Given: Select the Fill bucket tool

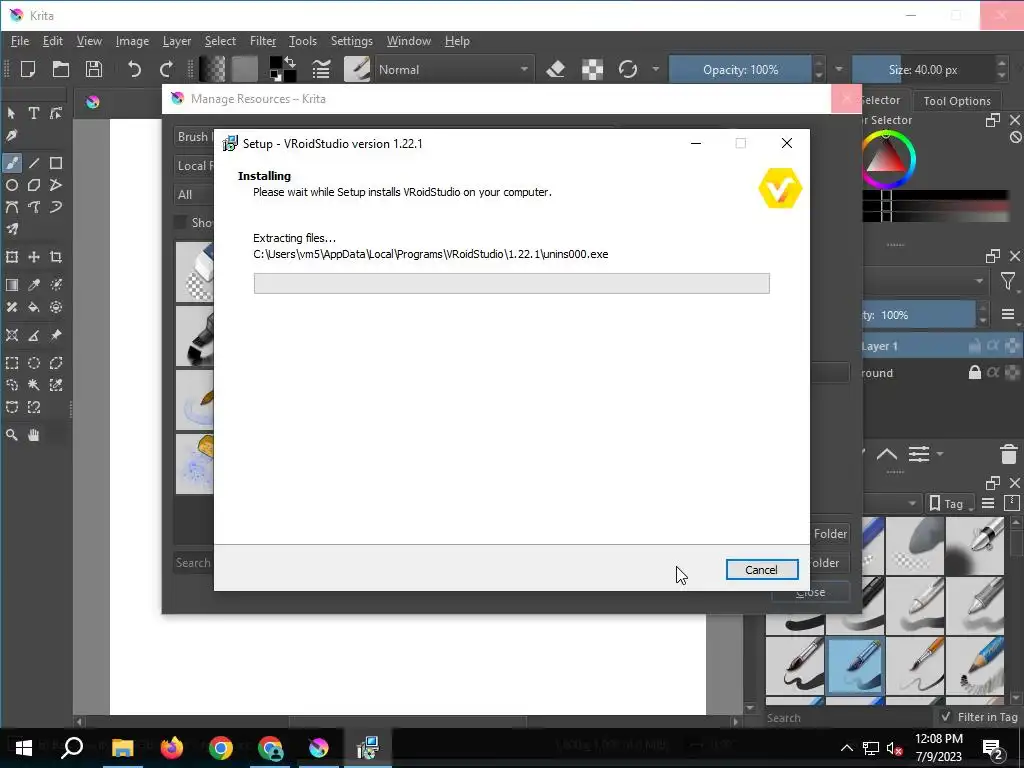Looking at the screenshot, I should point(34,307).
